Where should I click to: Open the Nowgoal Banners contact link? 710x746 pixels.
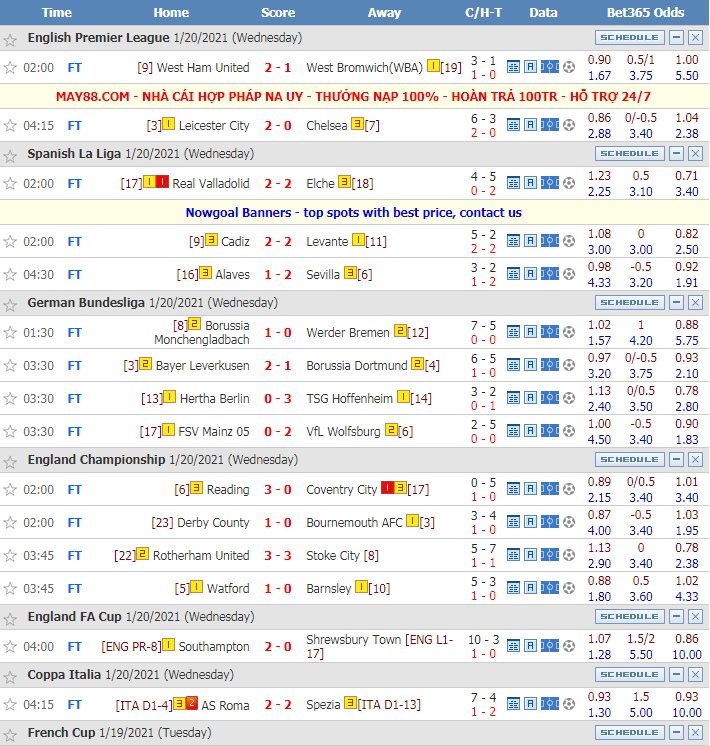pyautogui.click(x=354, y=213)
